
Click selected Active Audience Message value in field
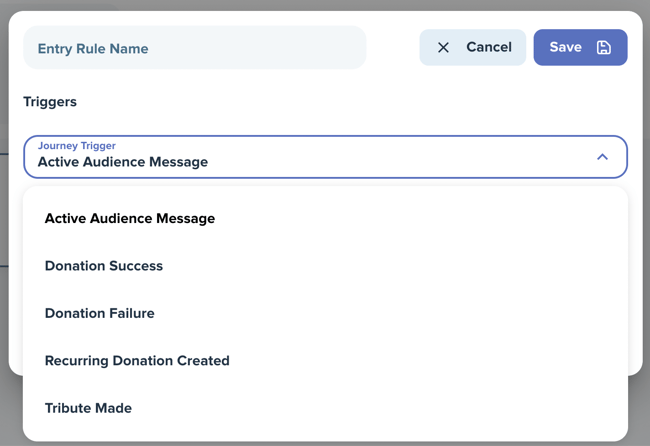pos(123,162)
